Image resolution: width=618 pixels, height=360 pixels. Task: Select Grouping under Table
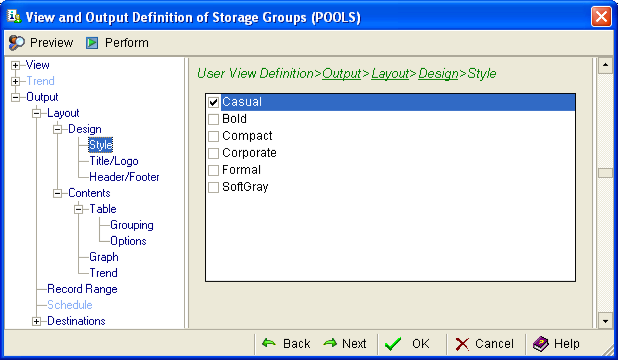(132, 225)
